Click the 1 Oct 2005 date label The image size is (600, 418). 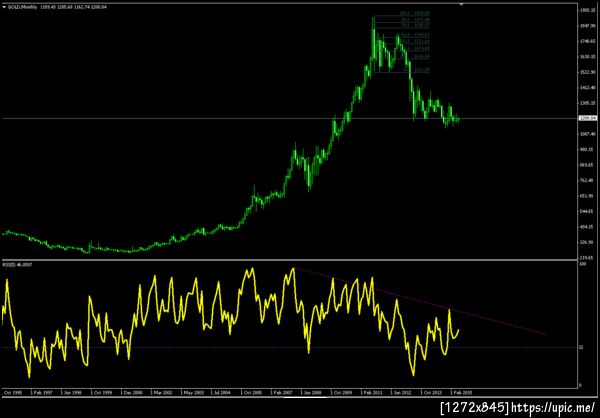pos(252,392)
